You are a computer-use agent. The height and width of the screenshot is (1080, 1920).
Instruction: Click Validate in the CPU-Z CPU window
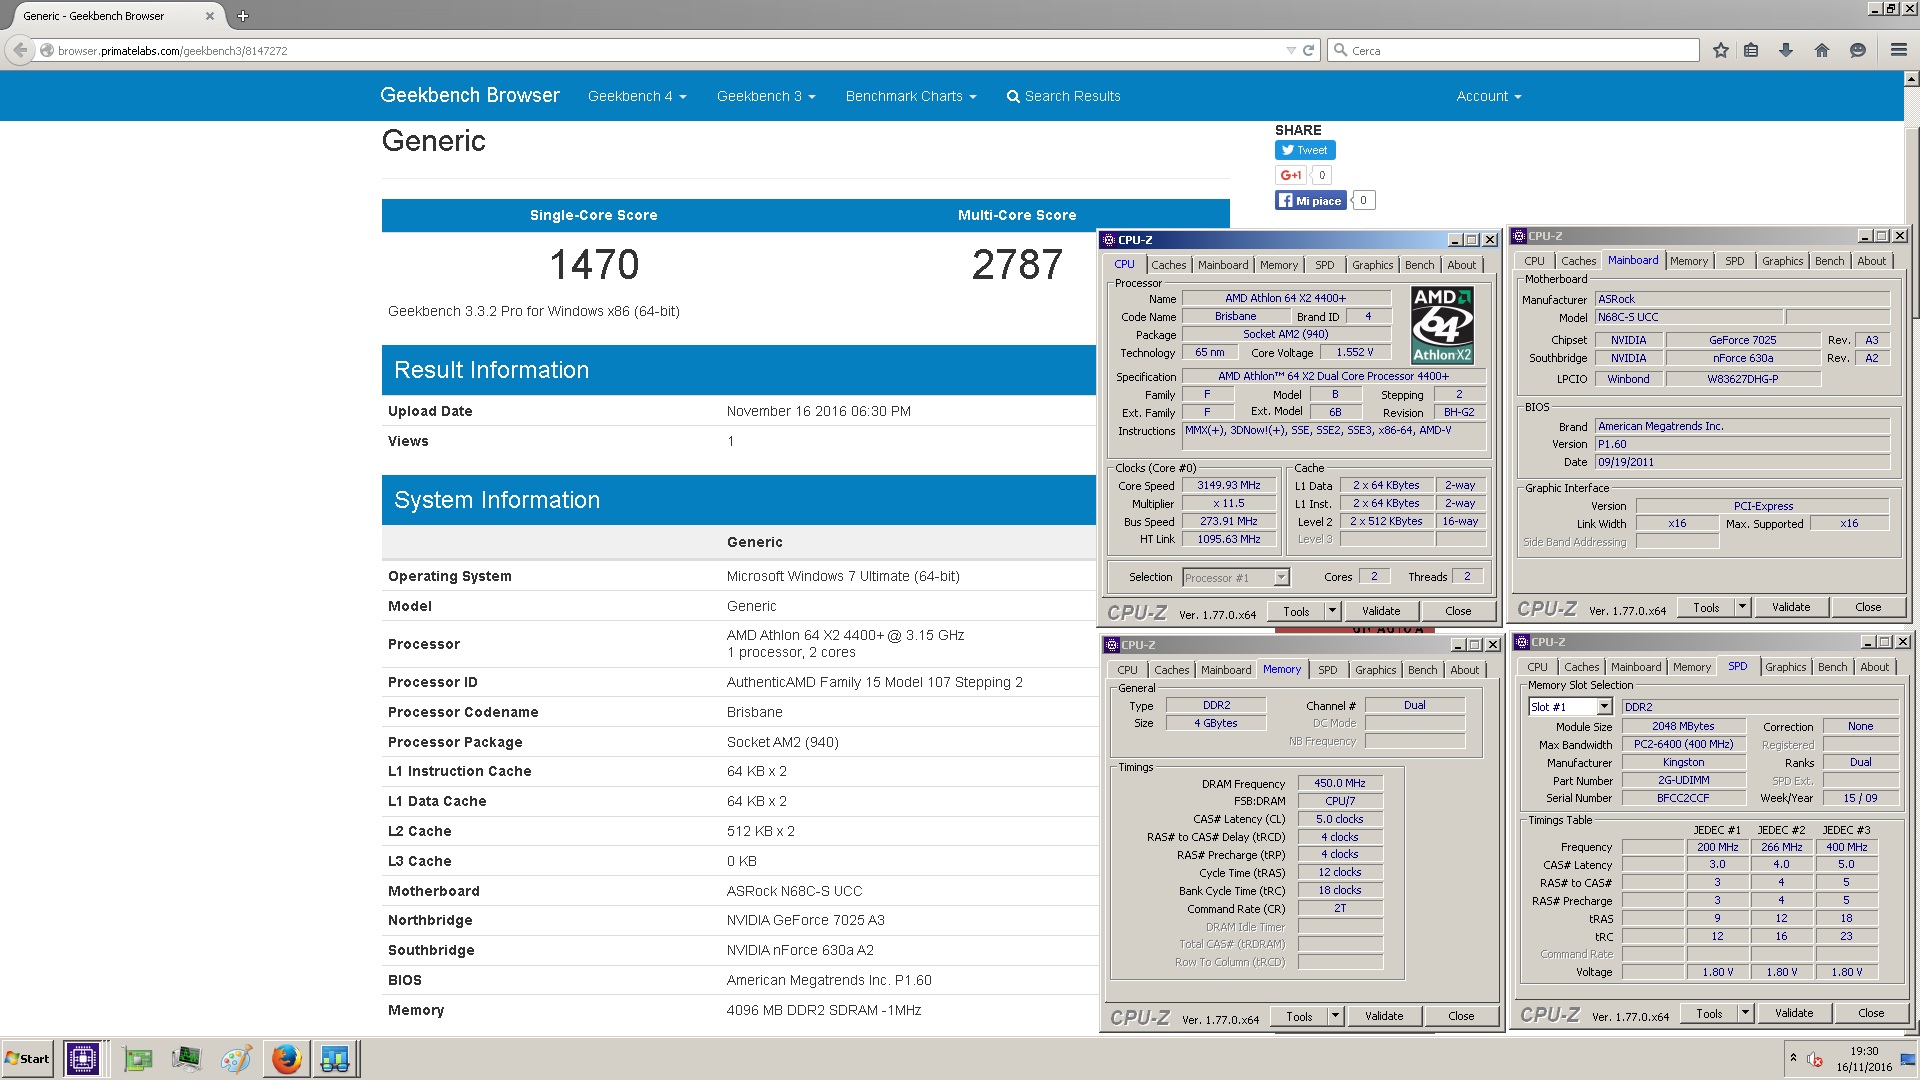pos(1381,611)
